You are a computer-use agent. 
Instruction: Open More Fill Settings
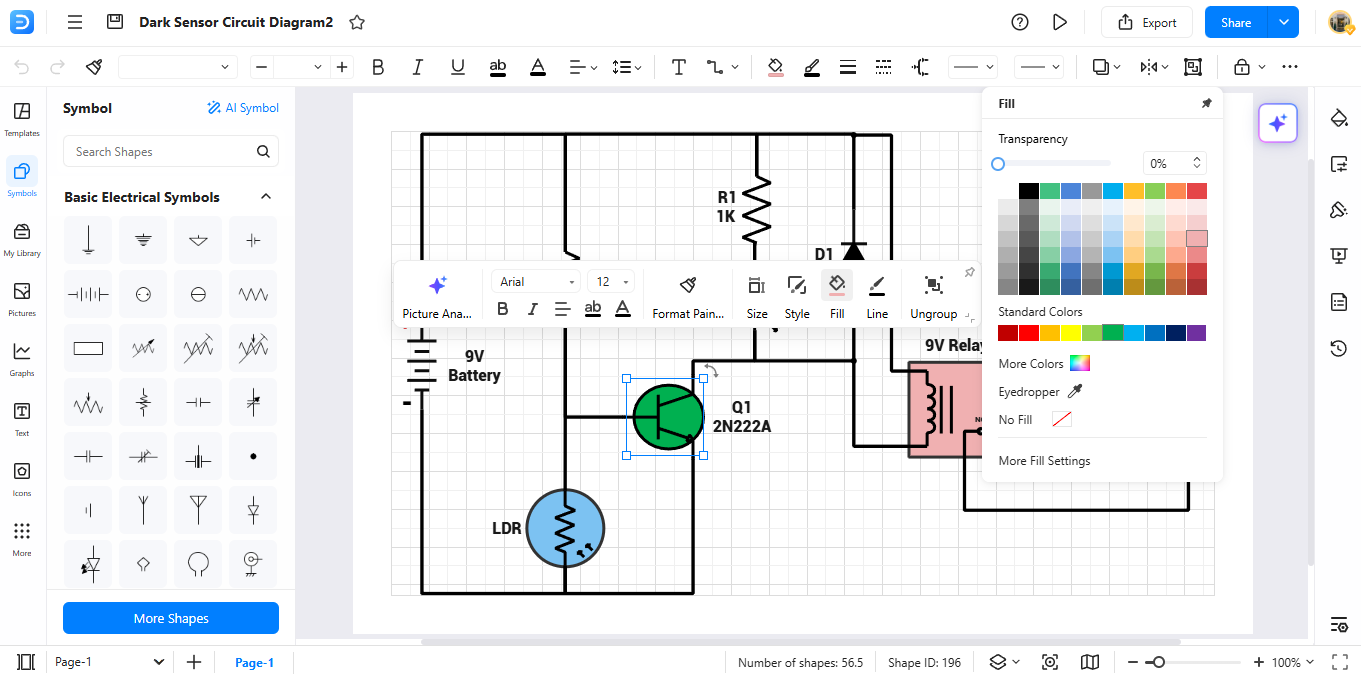point(1044,461)
